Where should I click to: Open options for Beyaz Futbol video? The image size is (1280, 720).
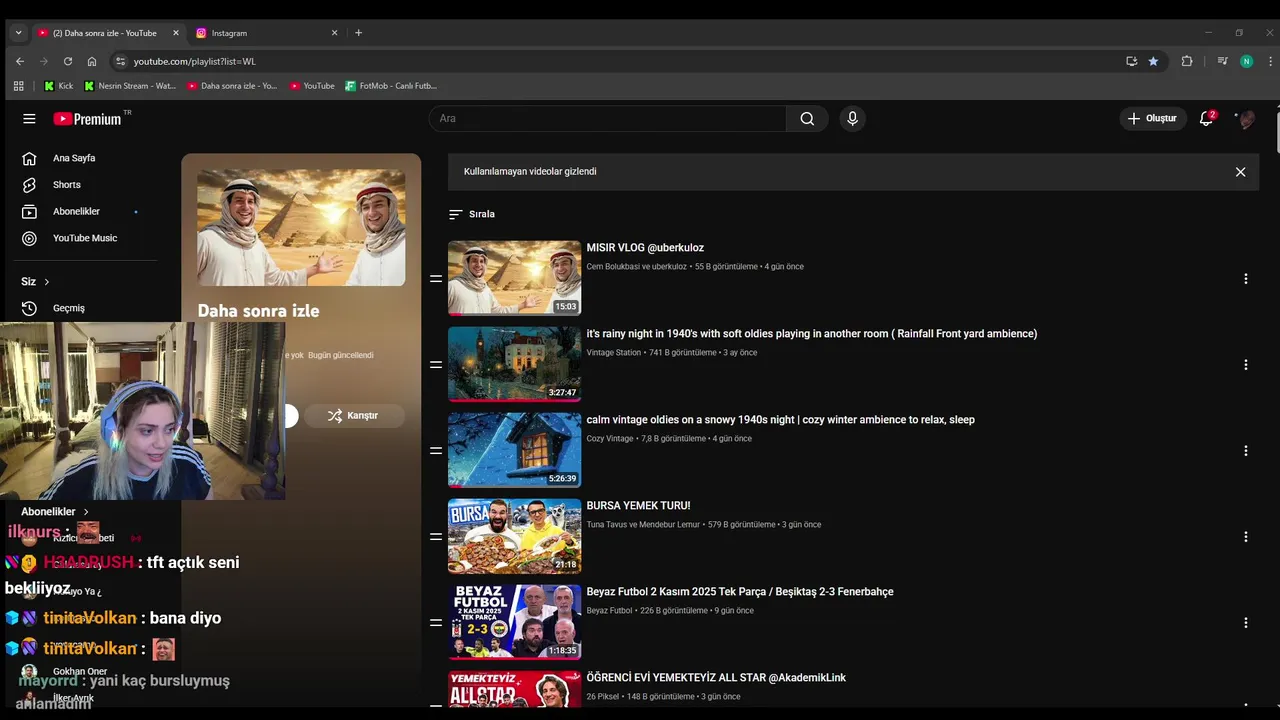point(1245,623)
